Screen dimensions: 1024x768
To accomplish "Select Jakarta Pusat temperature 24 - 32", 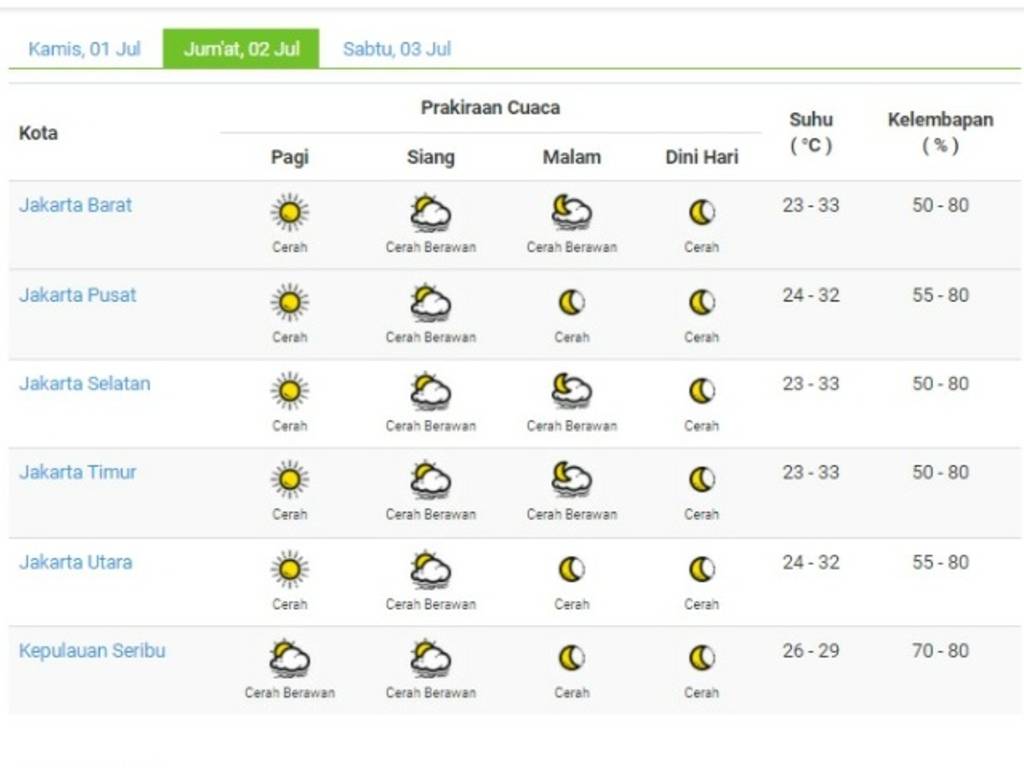I will click(x=811, y=295).
